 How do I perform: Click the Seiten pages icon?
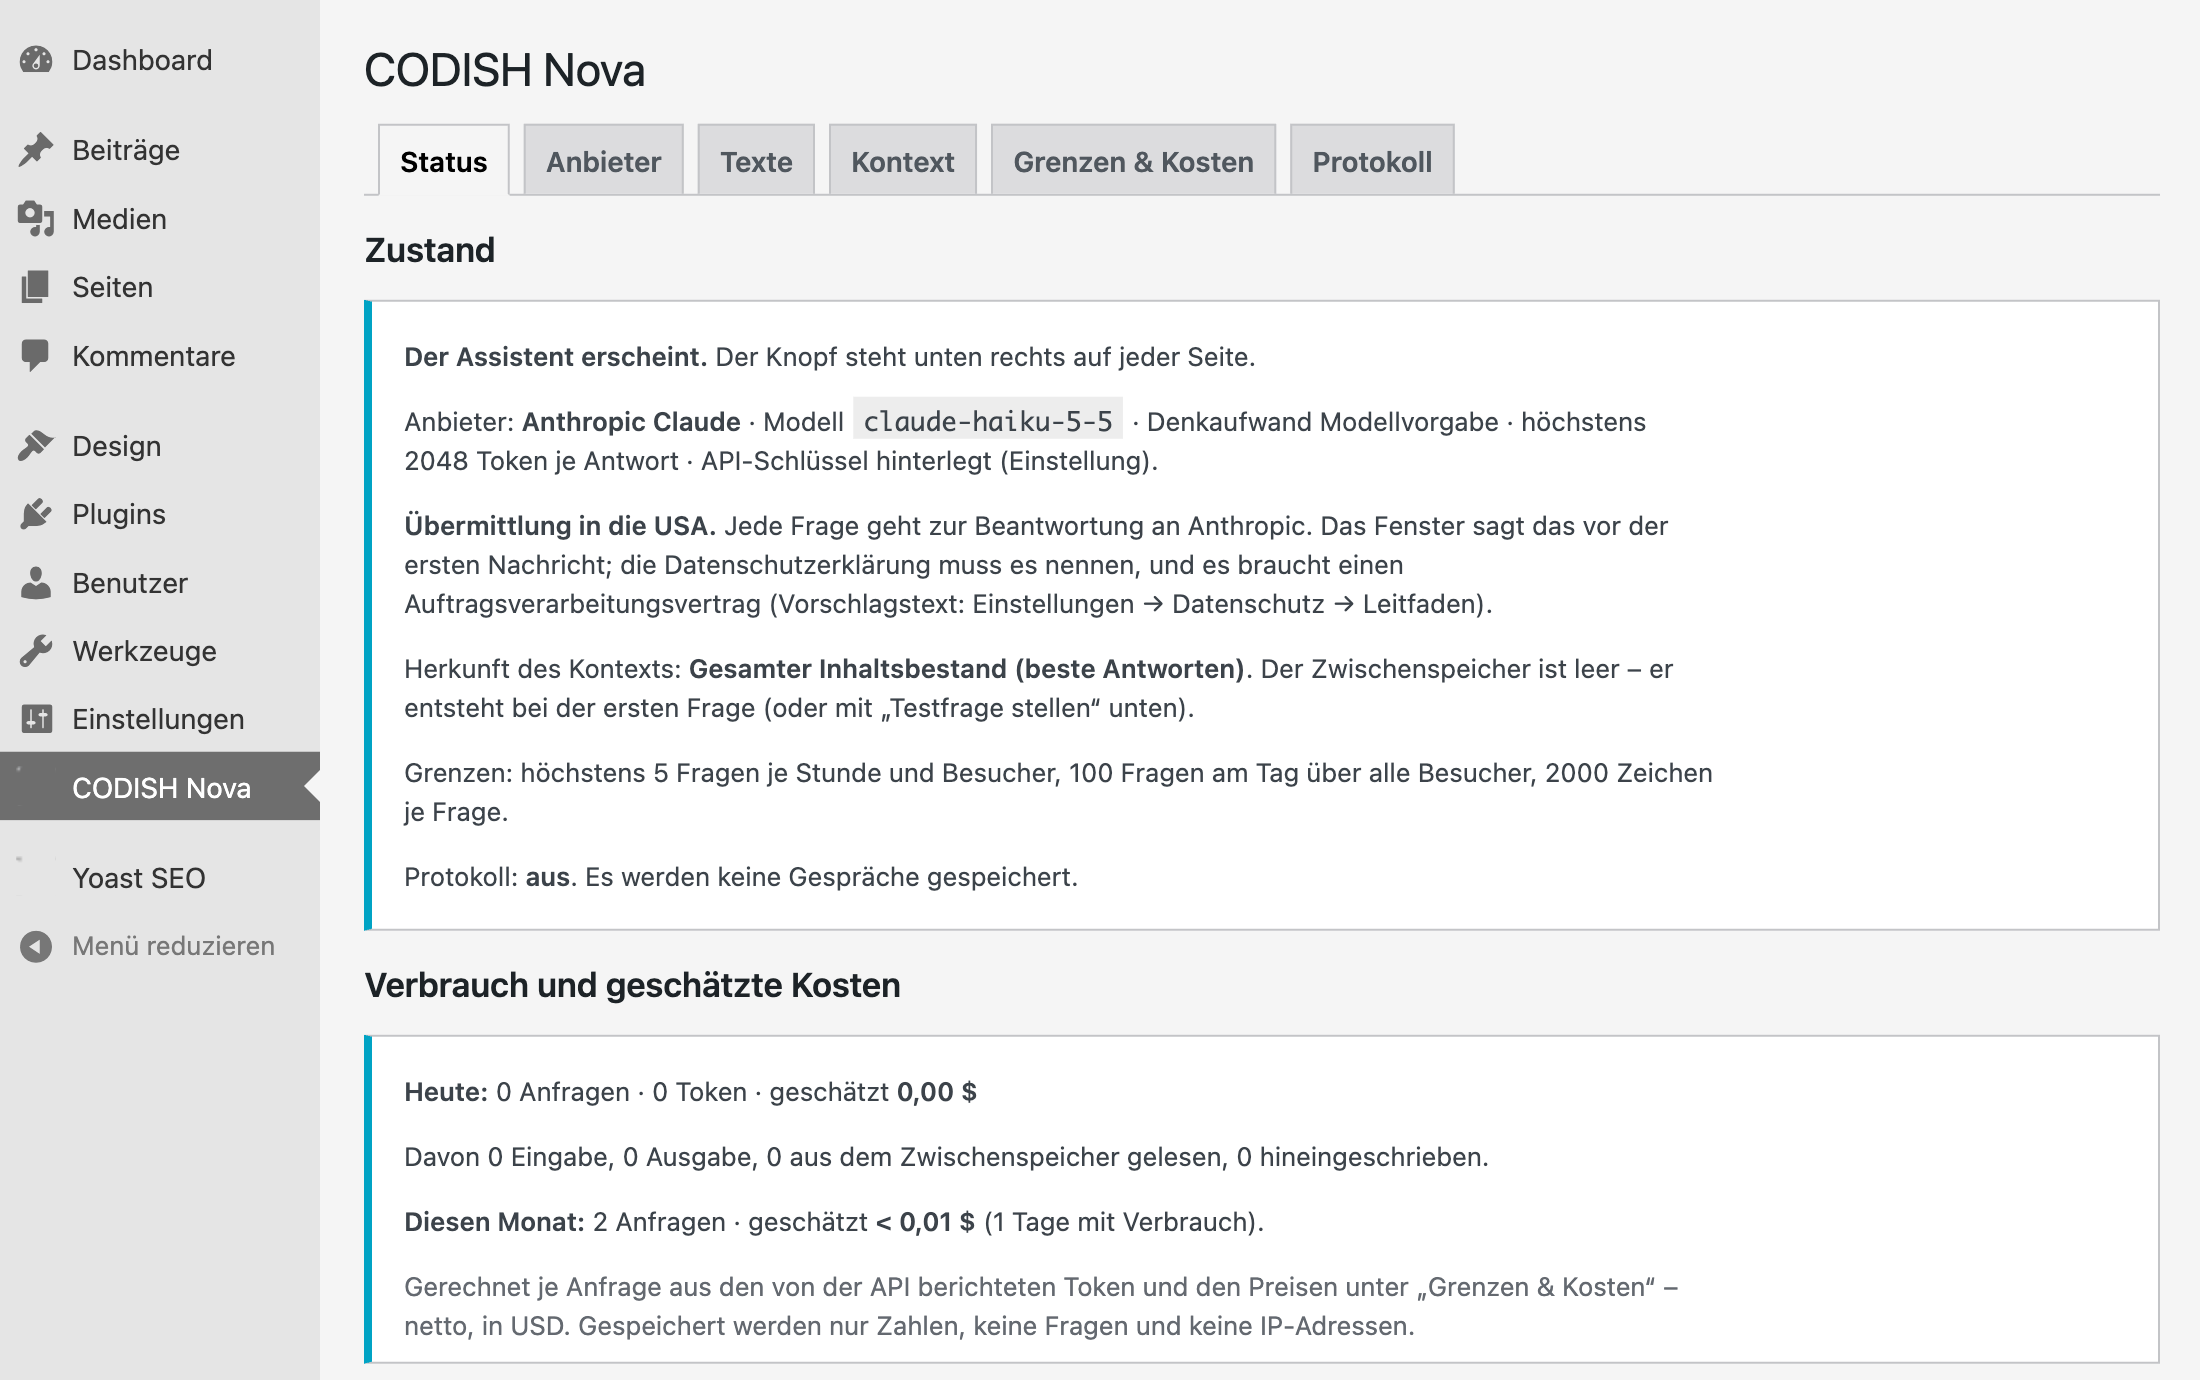[36, 287]
